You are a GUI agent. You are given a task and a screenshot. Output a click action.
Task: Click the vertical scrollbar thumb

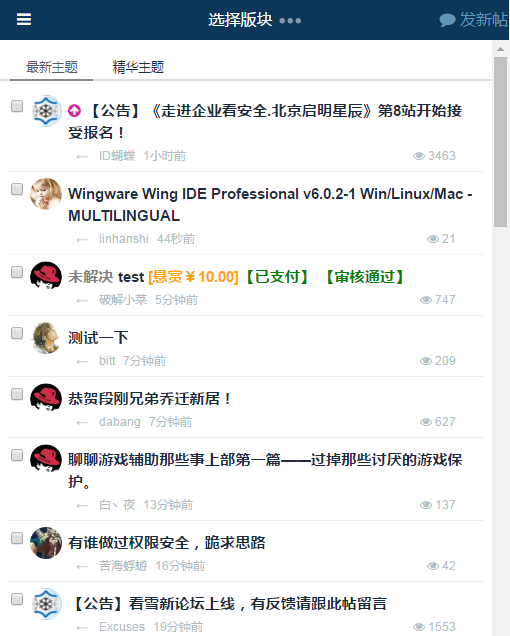click(x=500, y=142)
